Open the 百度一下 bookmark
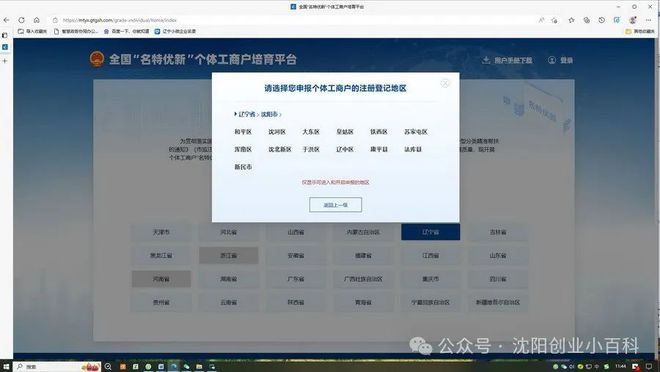This screenshot has width=660, height=372. click(126, 31)
